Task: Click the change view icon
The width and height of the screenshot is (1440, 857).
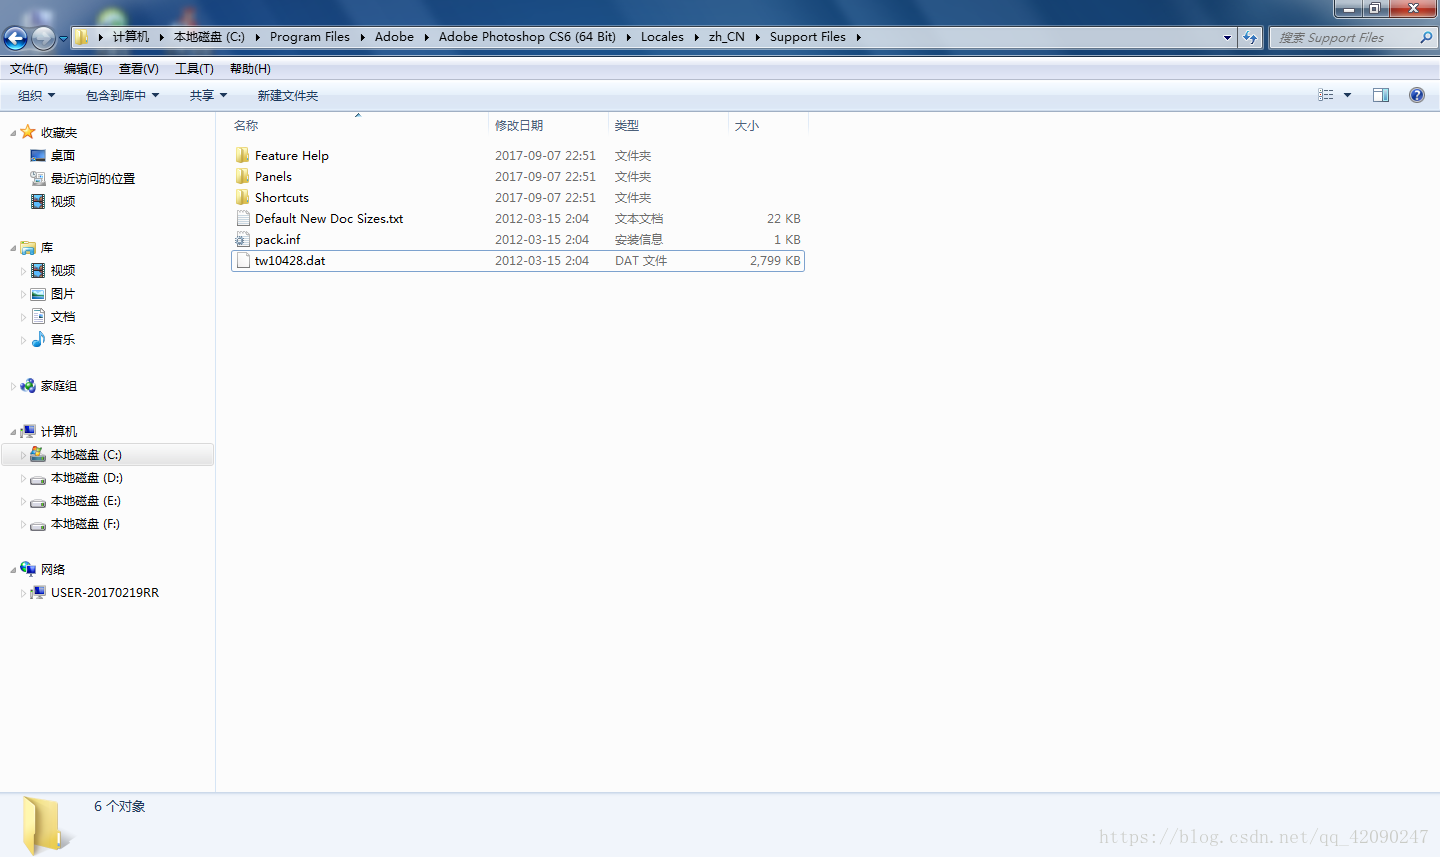Action: click(1325, 95)
